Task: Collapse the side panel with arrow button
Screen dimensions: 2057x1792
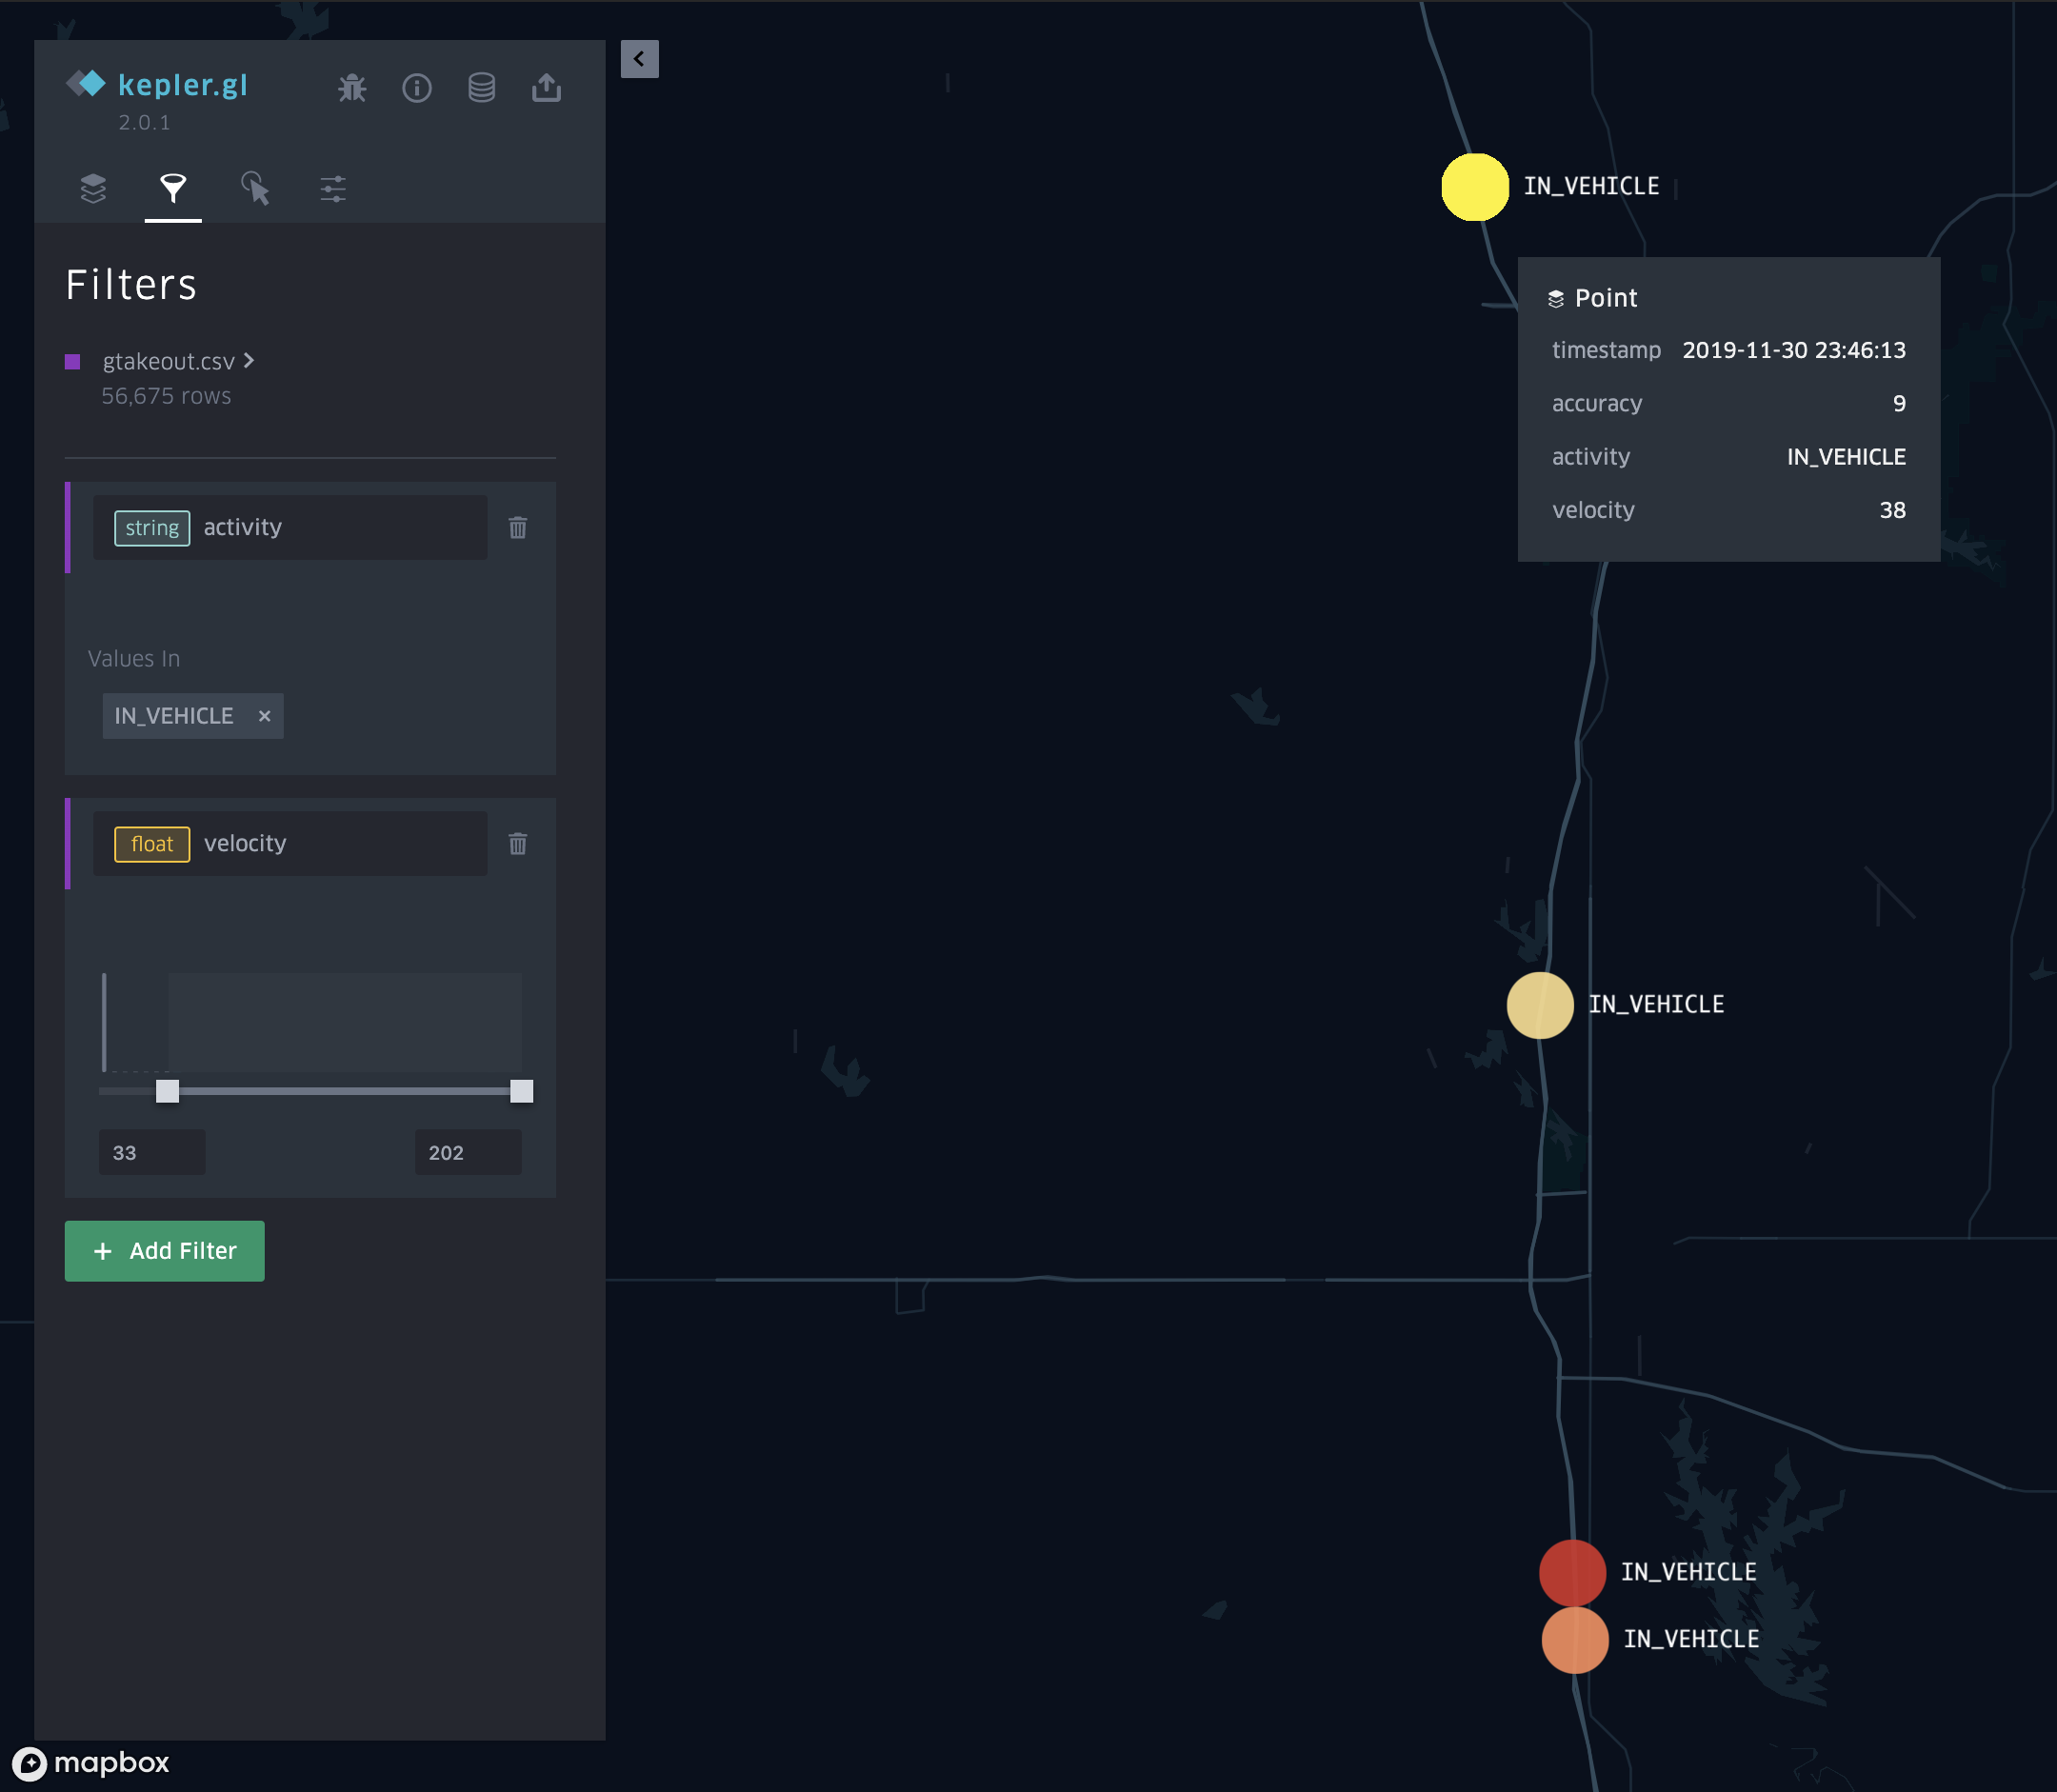Action: pos(639,59)
